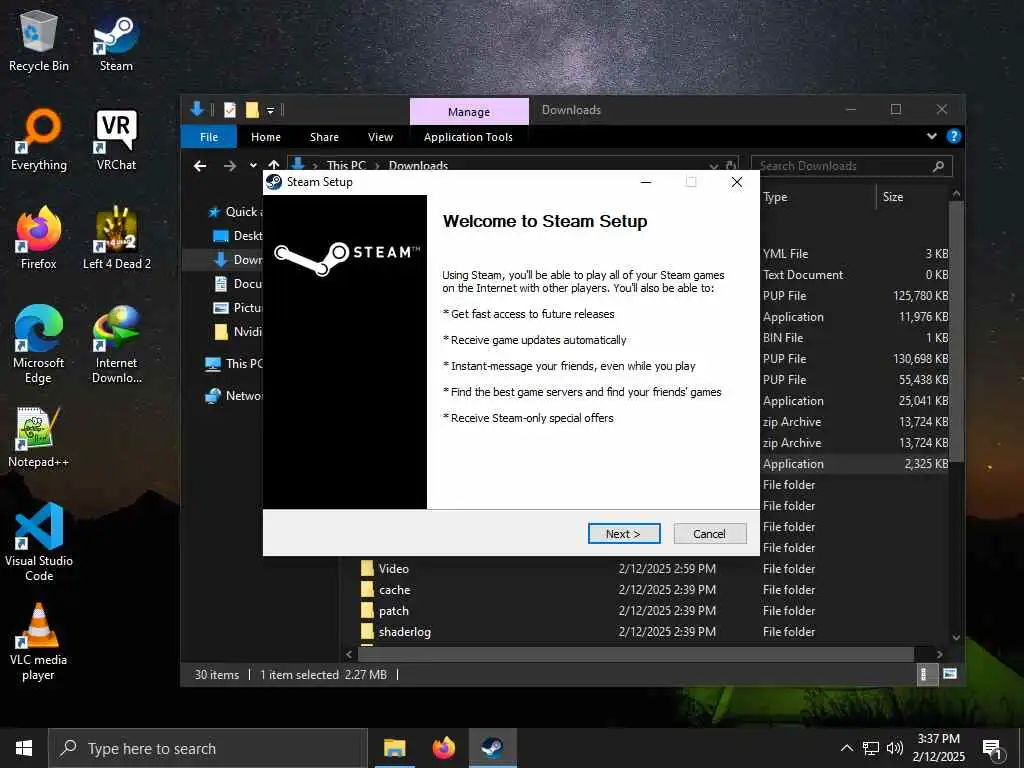Sort by the Size column header
Screen dimensions: 1024x768
(911, 197)
